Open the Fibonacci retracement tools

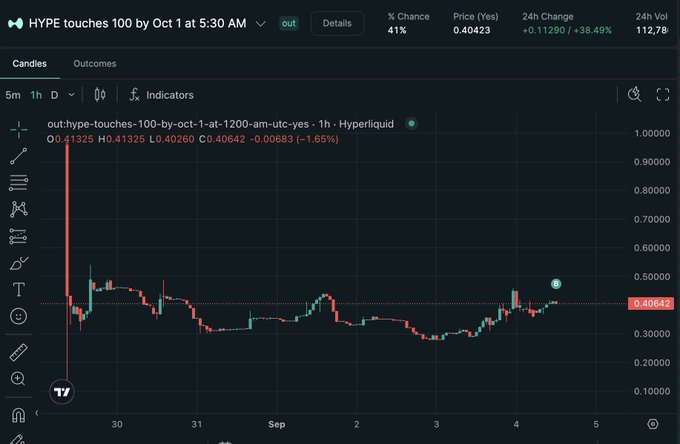[x=19, y=183]
